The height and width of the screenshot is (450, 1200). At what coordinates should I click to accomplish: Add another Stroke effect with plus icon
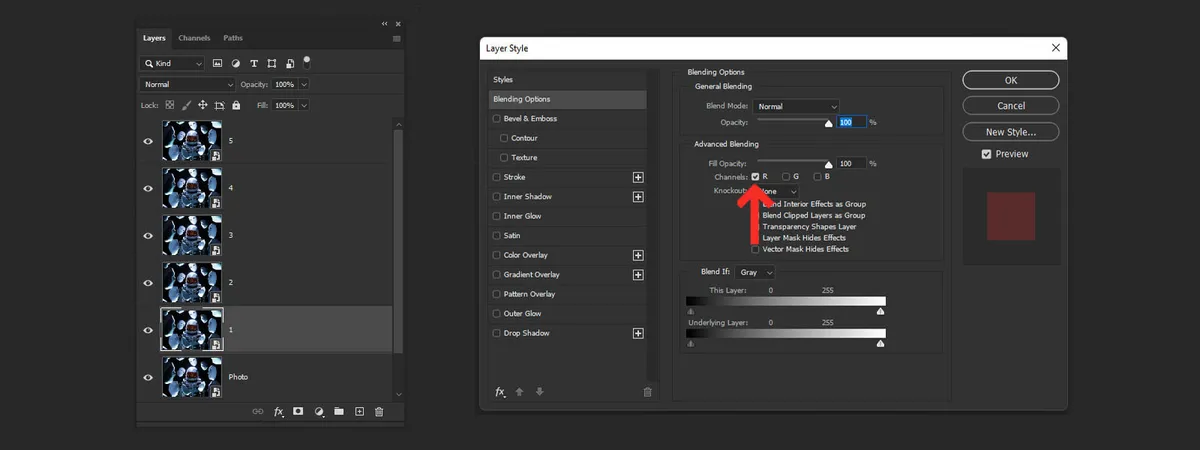pyautogui.click(x=638, y=177)
